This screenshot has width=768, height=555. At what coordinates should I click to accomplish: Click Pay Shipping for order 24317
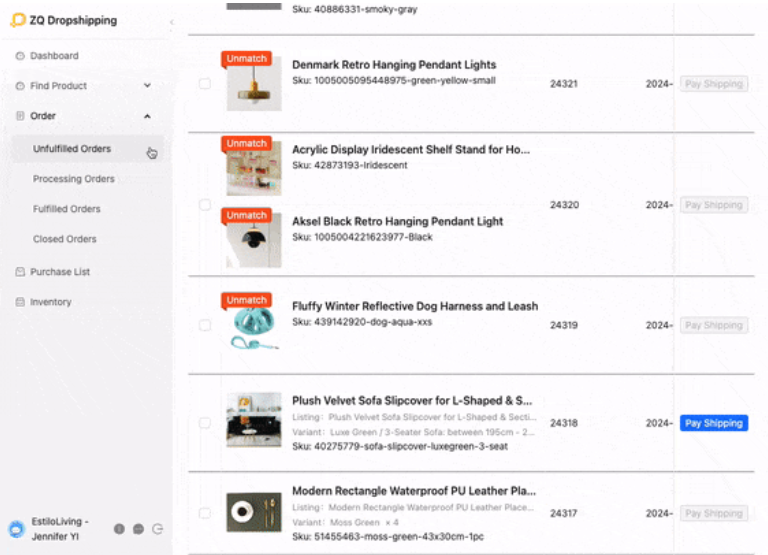714,513
